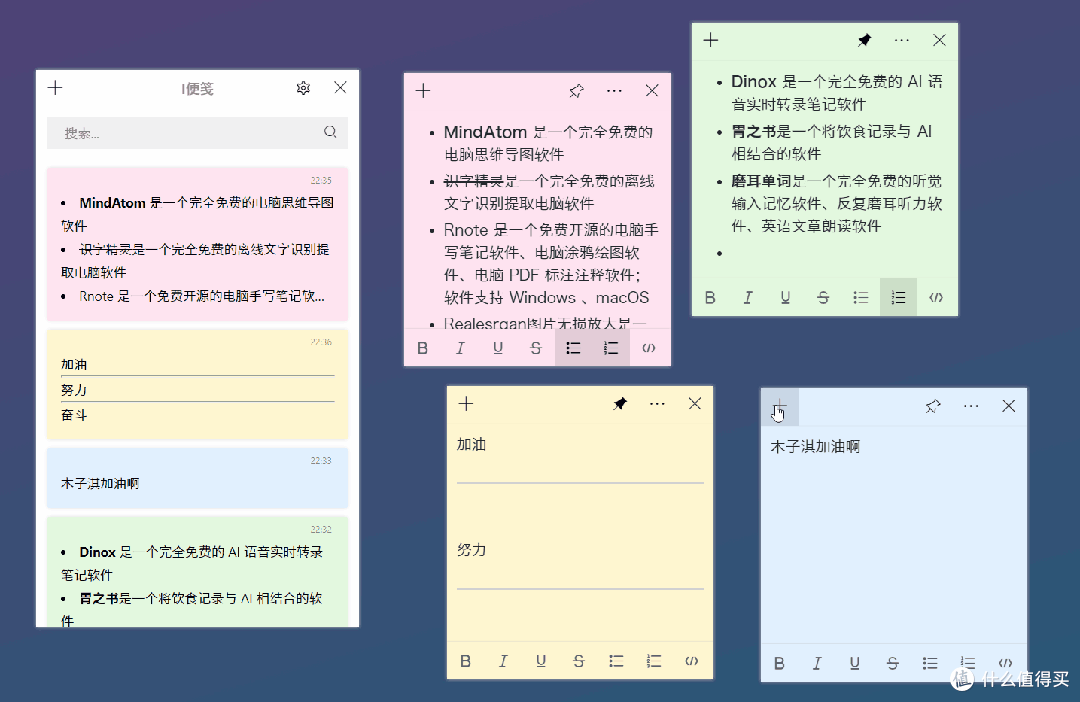Pin the blue note on top

coord(933,406)
